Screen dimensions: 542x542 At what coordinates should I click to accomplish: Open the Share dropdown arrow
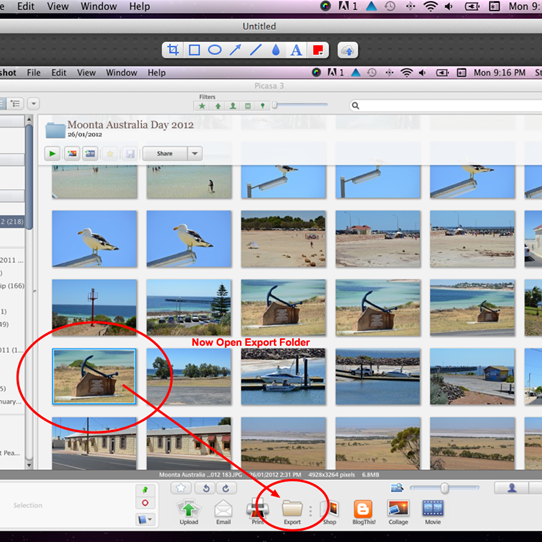[x=195, y=153]
